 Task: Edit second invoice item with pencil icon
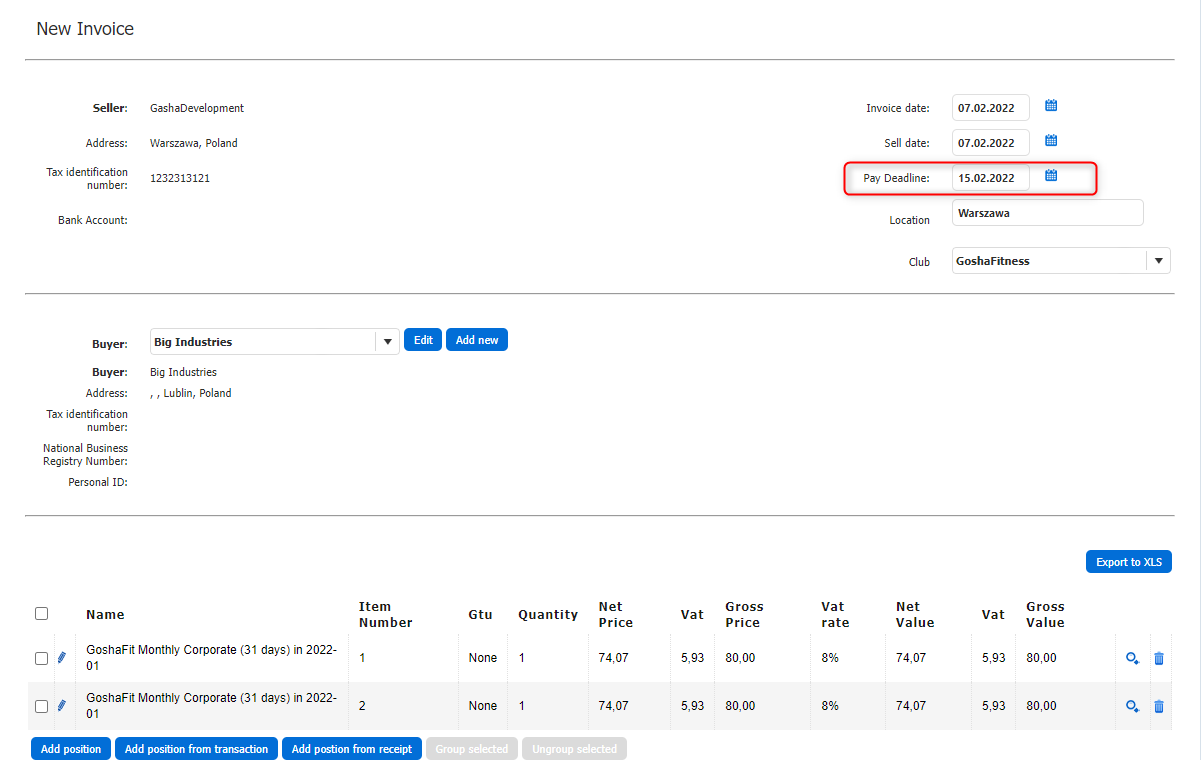point(62,706)
